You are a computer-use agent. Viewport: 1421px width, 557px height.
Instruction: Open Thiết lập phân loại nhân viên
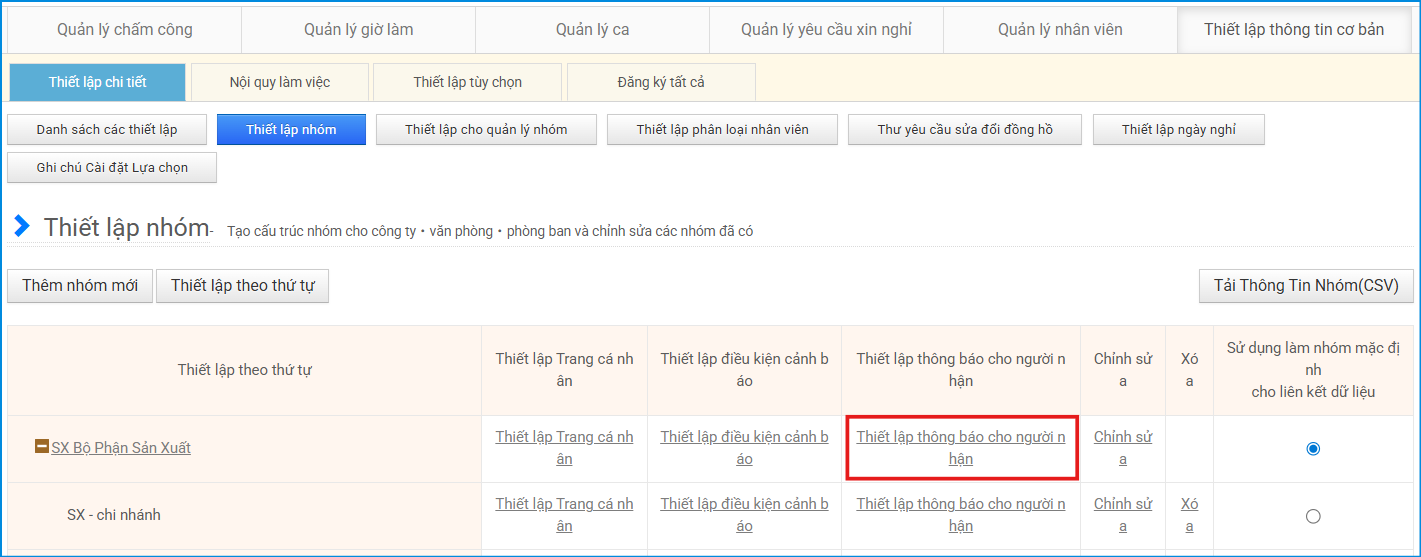click(722, 130)
